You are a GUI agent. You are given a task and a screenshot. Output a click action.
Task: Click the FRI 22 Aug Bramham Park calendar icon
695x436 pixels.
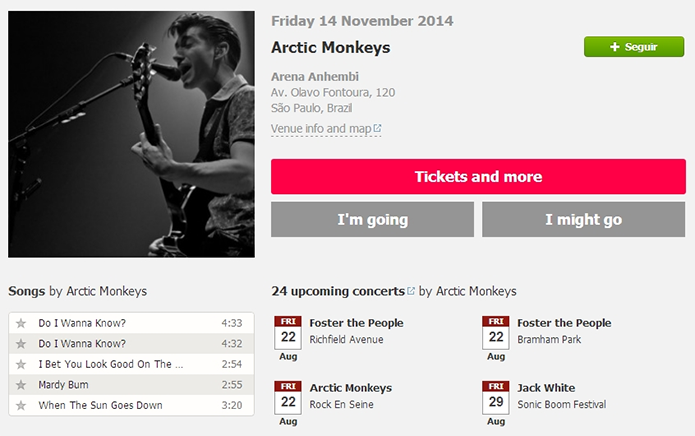[496, 333]
